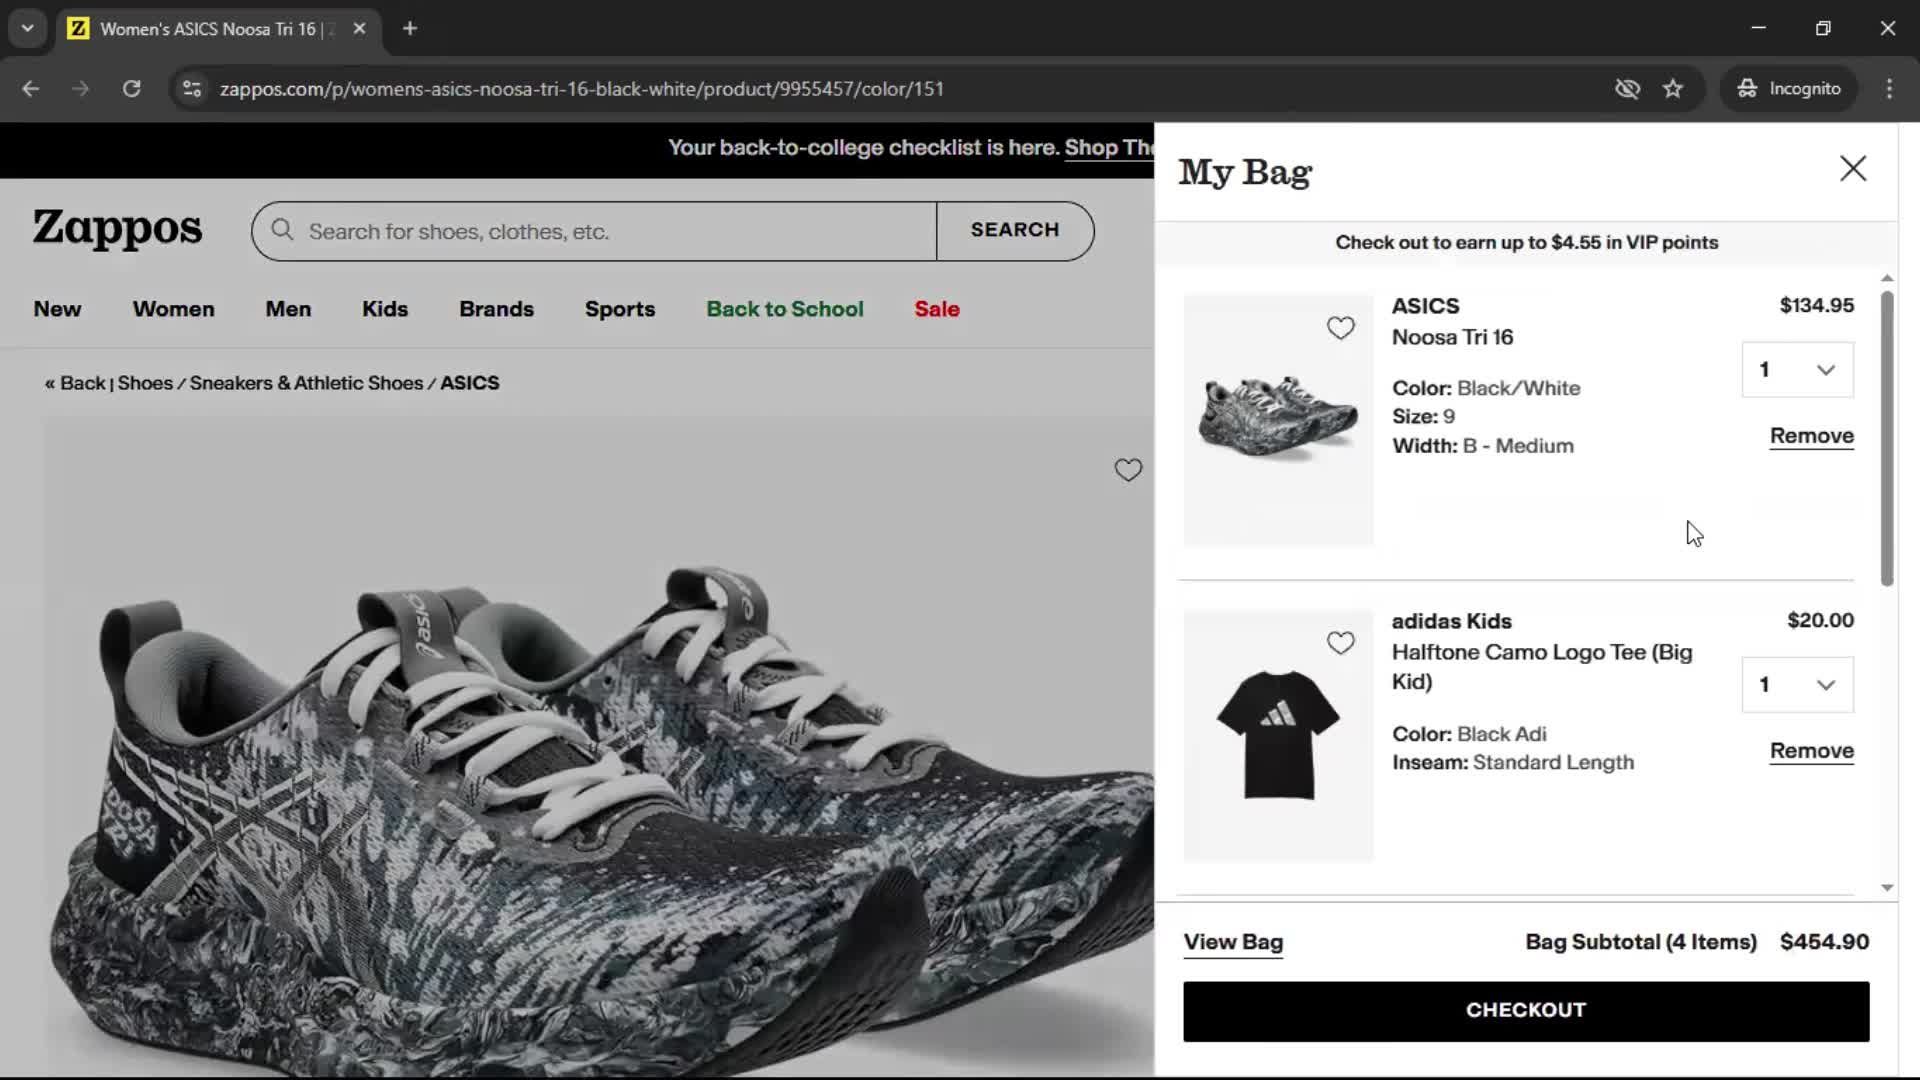Favorite the main product image shoe
Screen dimensions: 1920x1080
tap(1128, 470)
